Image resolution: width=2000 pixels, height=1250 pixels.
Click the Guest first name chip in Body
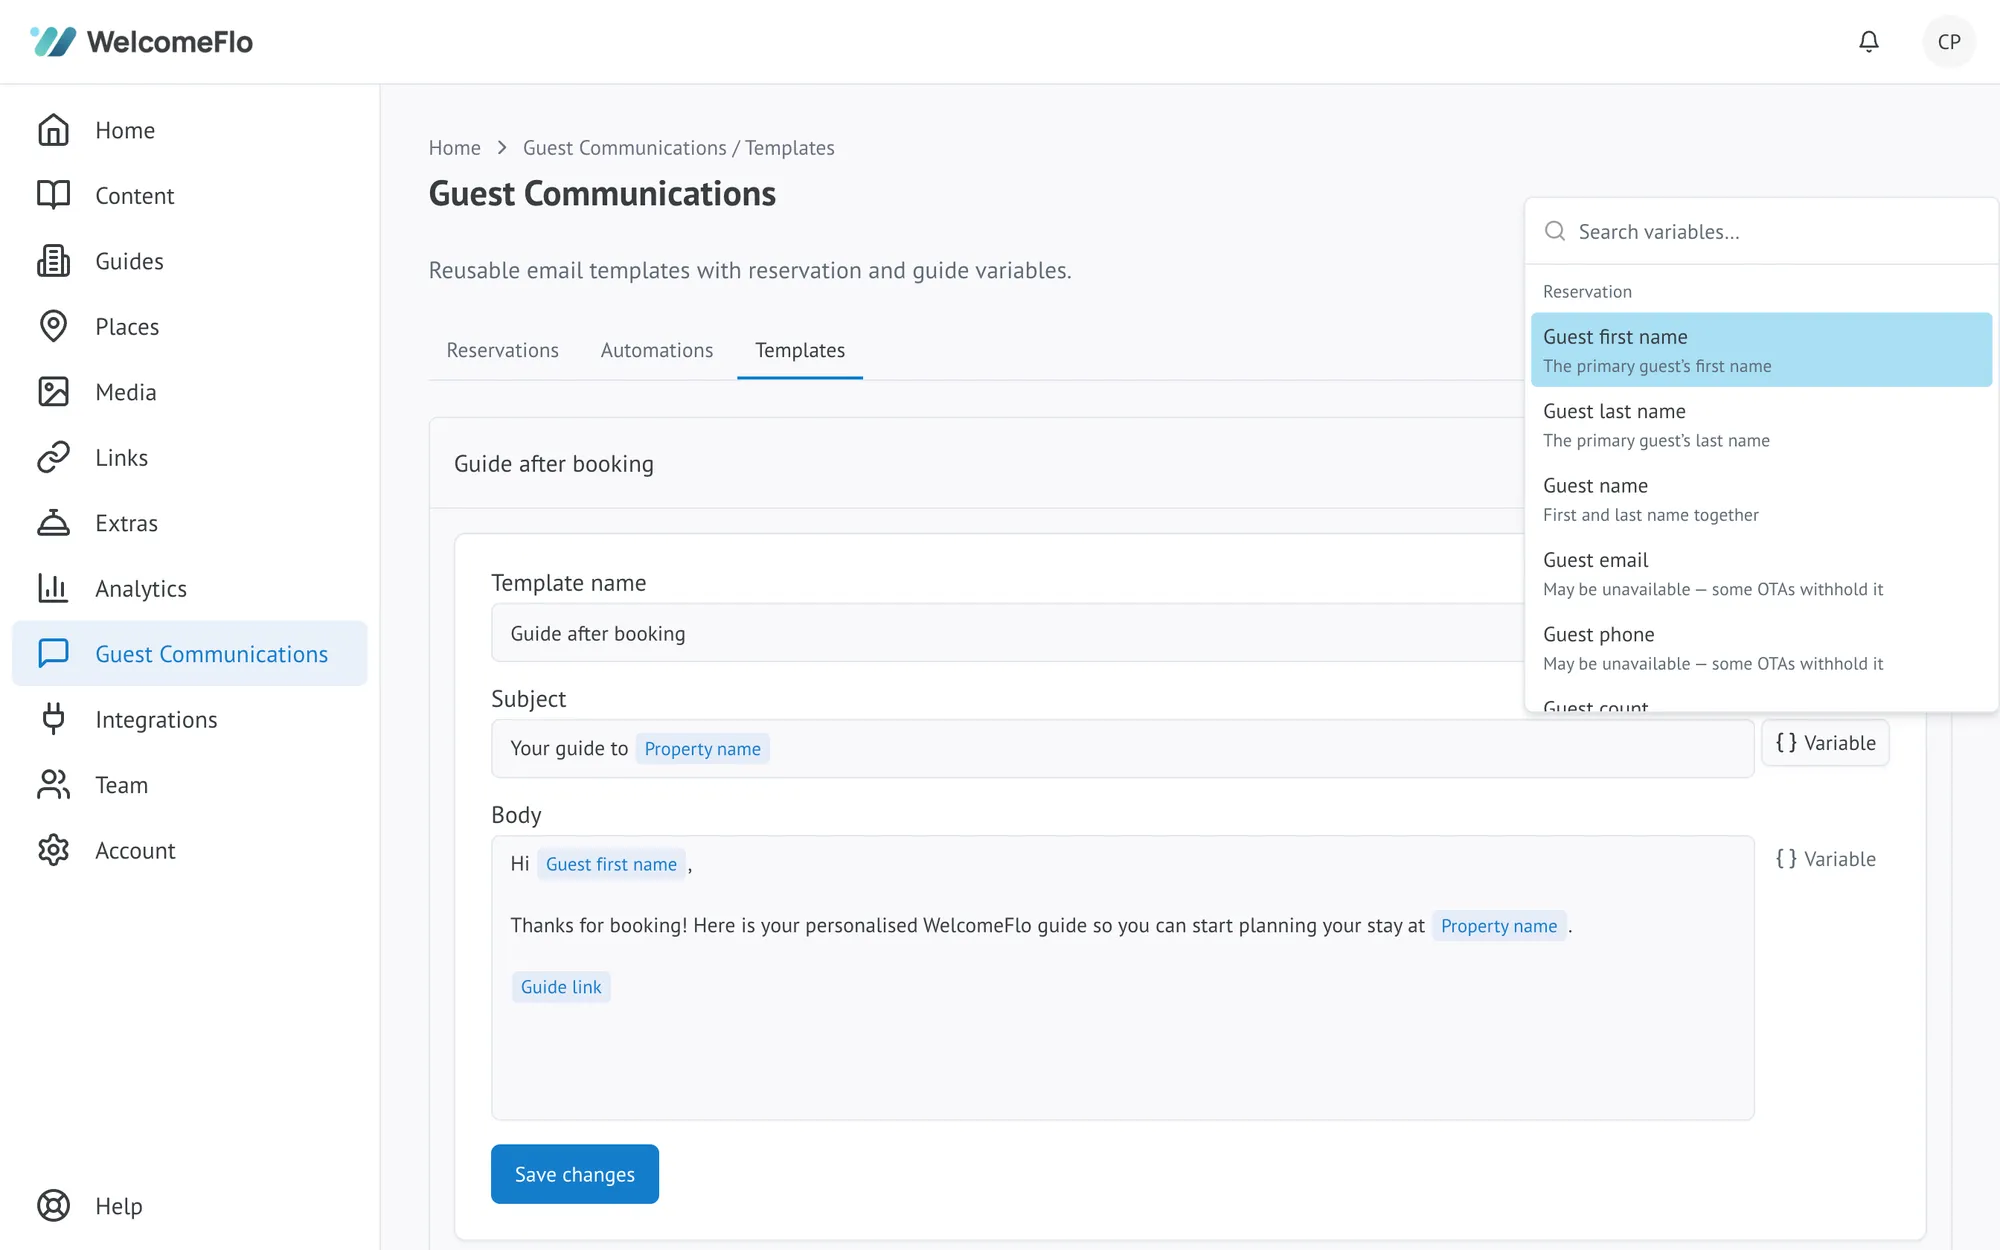(x=611, y=864)
